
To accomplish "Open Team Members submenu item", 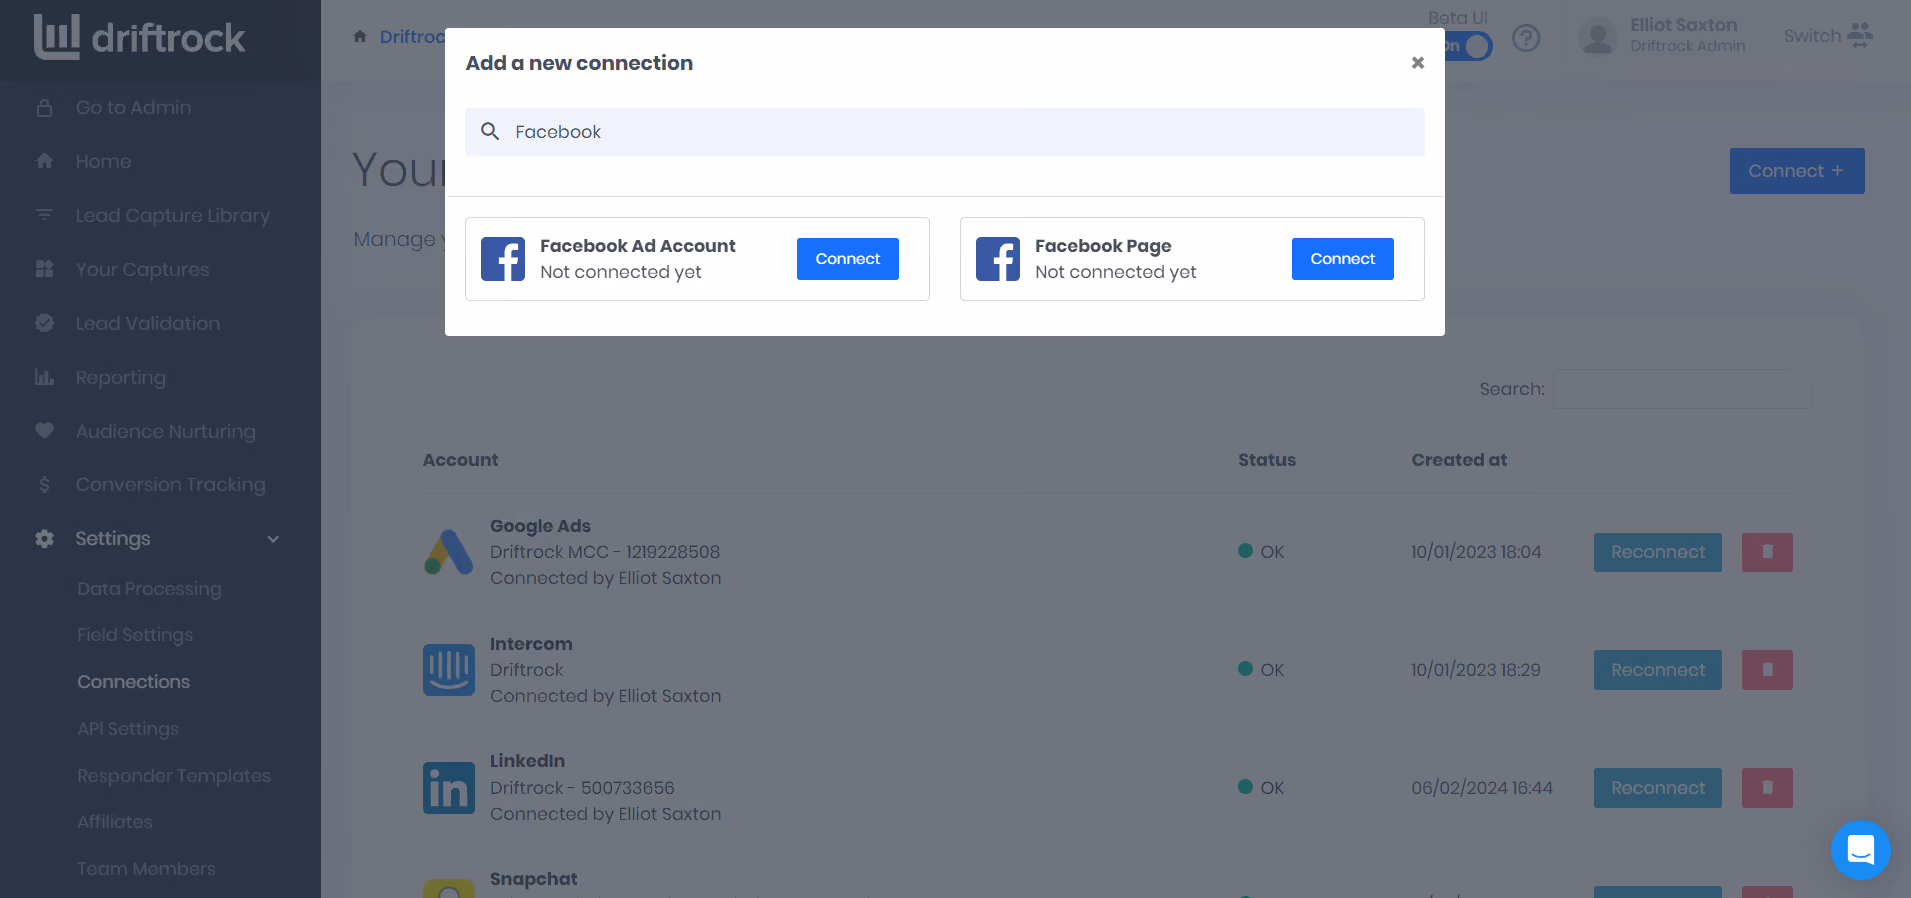I will 146,869.
